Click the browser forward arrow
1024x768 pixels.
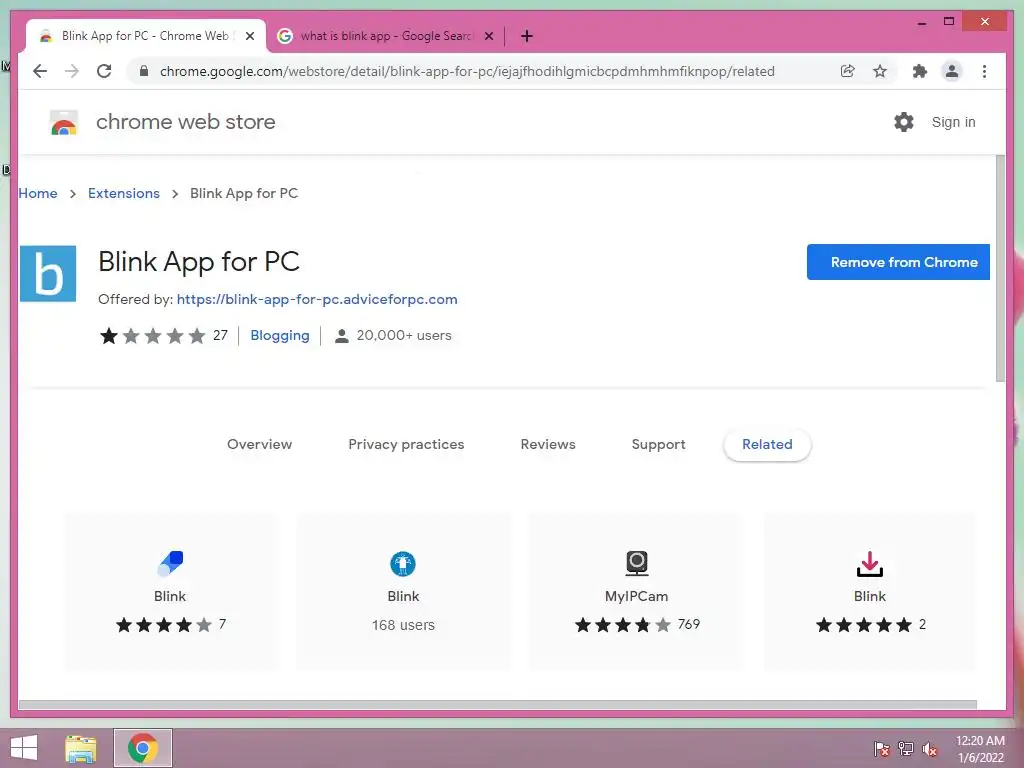[72, 71]
